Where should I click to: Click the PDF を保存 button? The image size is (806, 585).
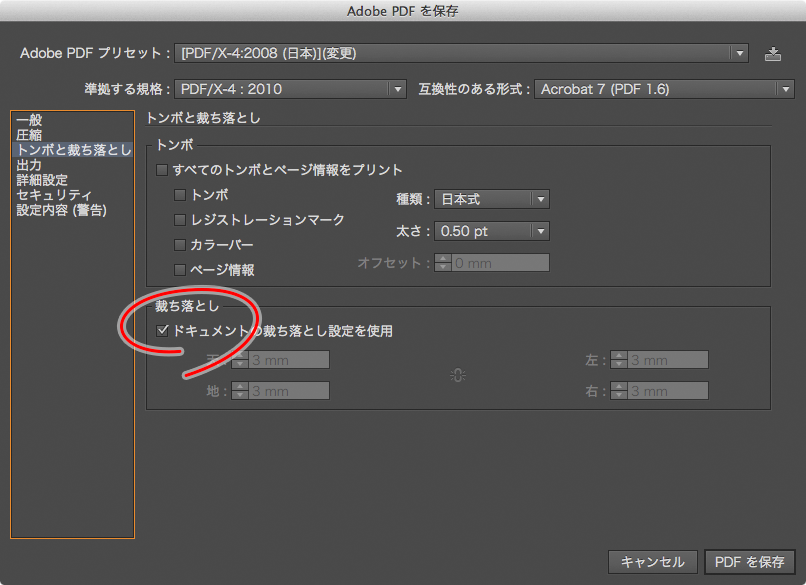[750, 562]
